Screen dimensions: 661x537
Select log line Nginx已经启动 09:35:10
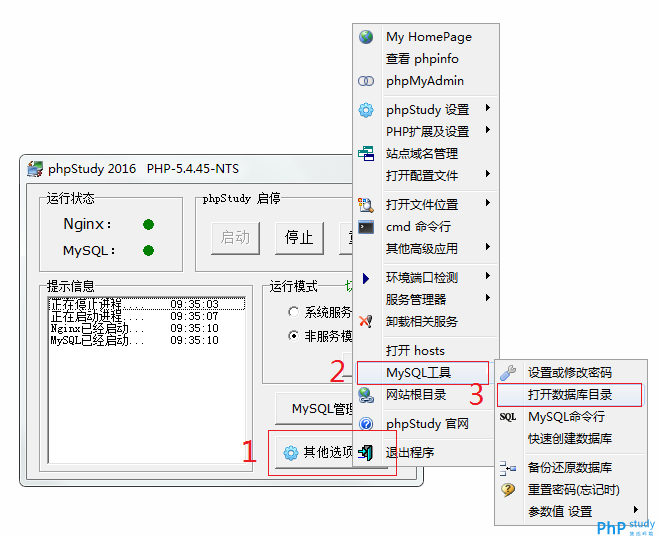point(147,328)
